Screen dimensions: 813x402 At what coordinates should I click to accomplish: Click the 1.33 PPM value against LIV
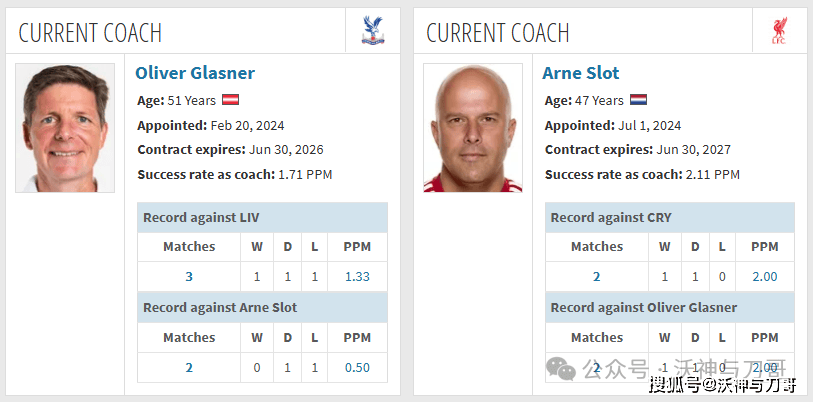[357, 276]
